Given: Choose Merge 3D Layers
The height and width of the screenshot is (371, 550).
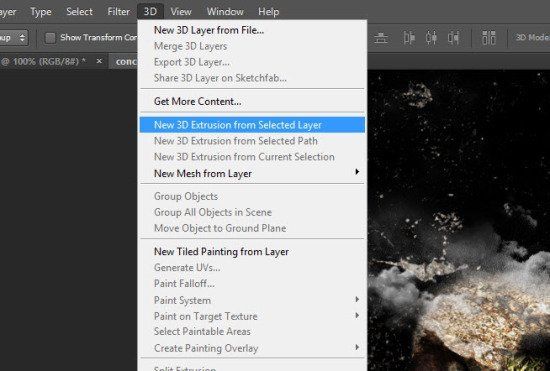Looking at the screenshot, I should (x=252, y=46).
